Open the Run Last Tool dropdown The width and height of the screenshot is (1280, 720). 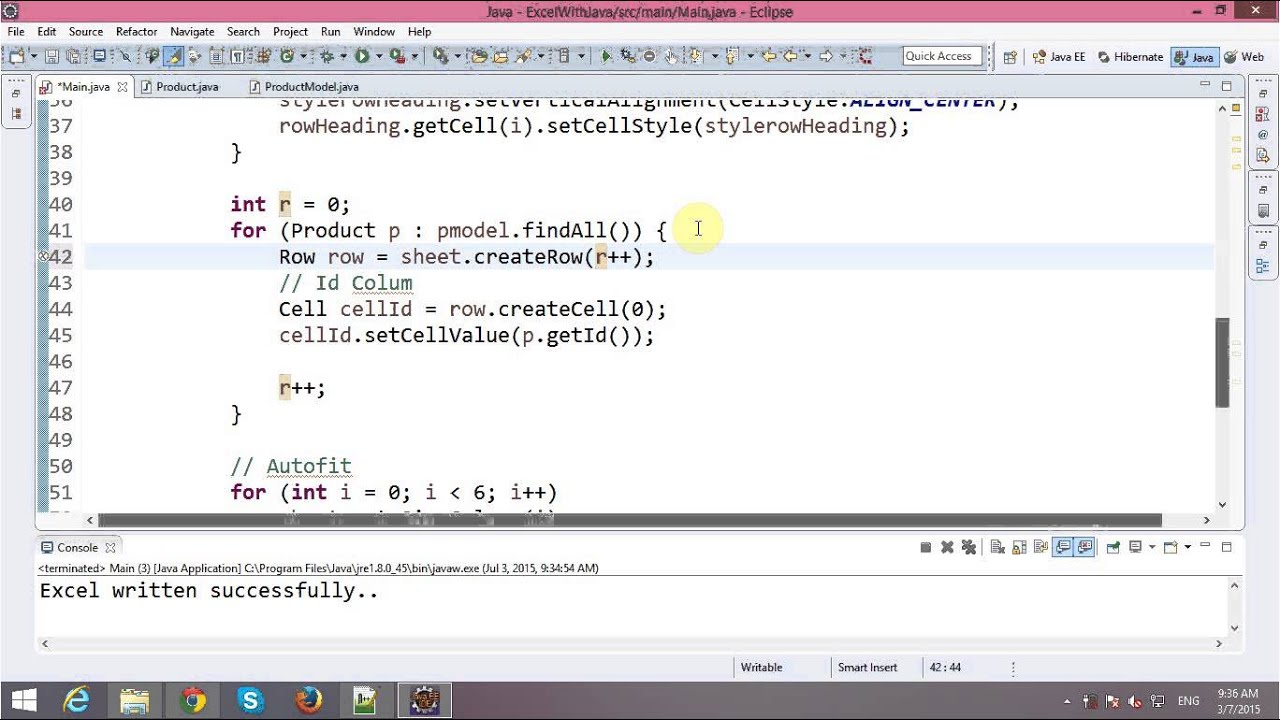[x=414, y=56]
